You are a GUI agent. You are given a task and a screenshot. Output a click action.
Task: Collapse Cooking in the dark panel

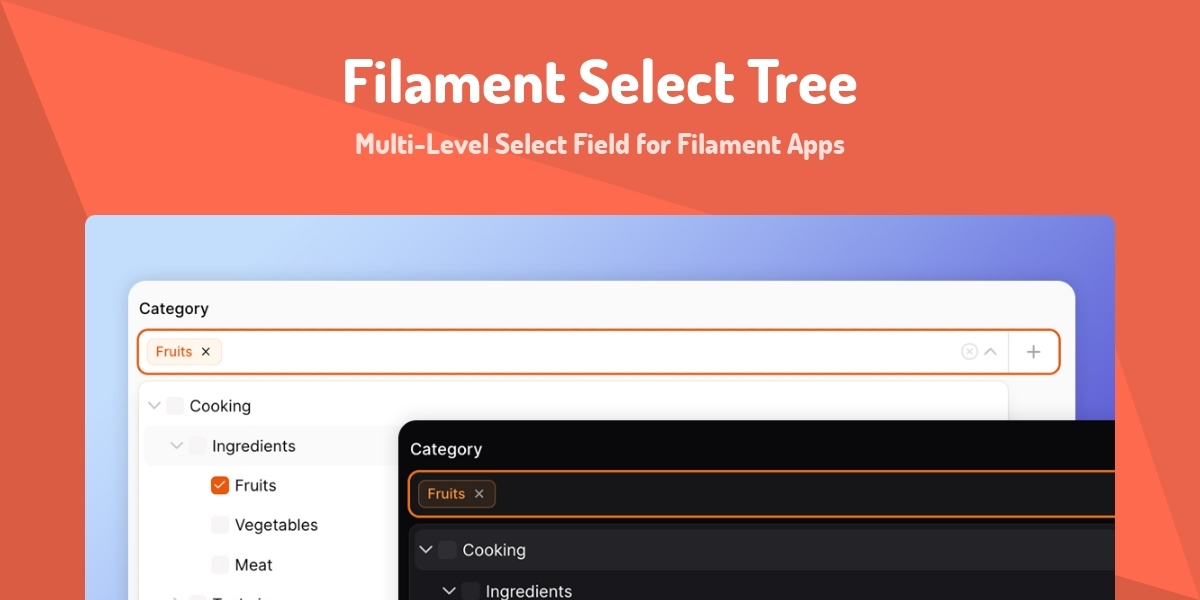(425, 549)
